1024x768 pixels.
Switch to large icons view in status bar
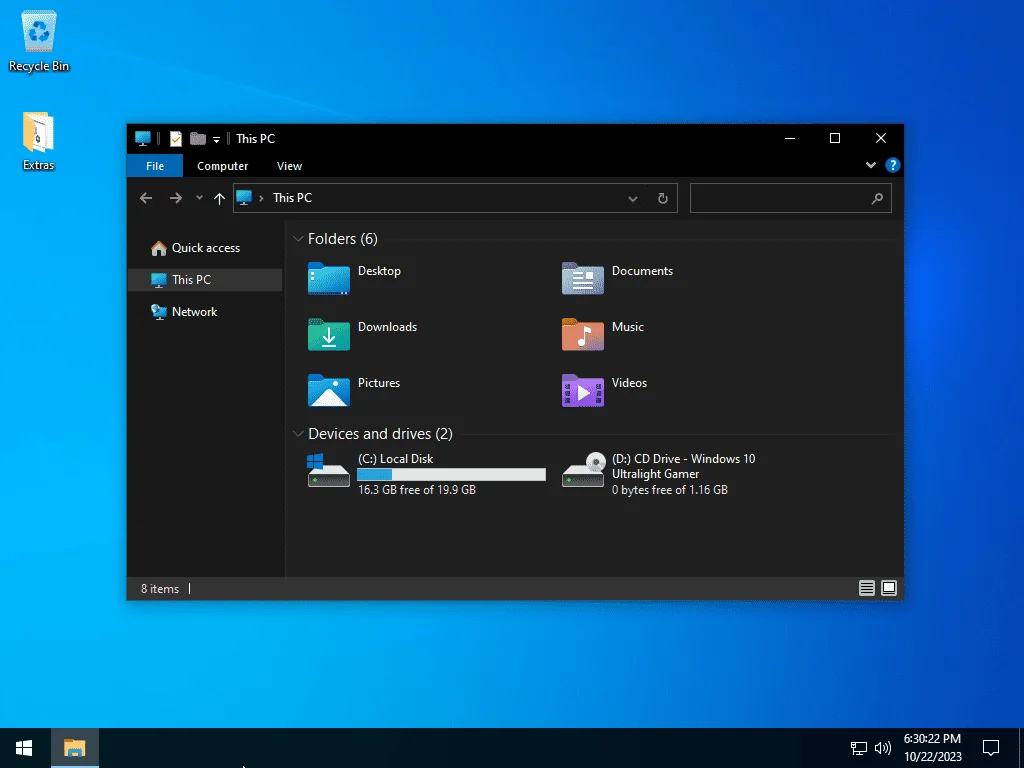pyautogui.click(x=889, y=588)
